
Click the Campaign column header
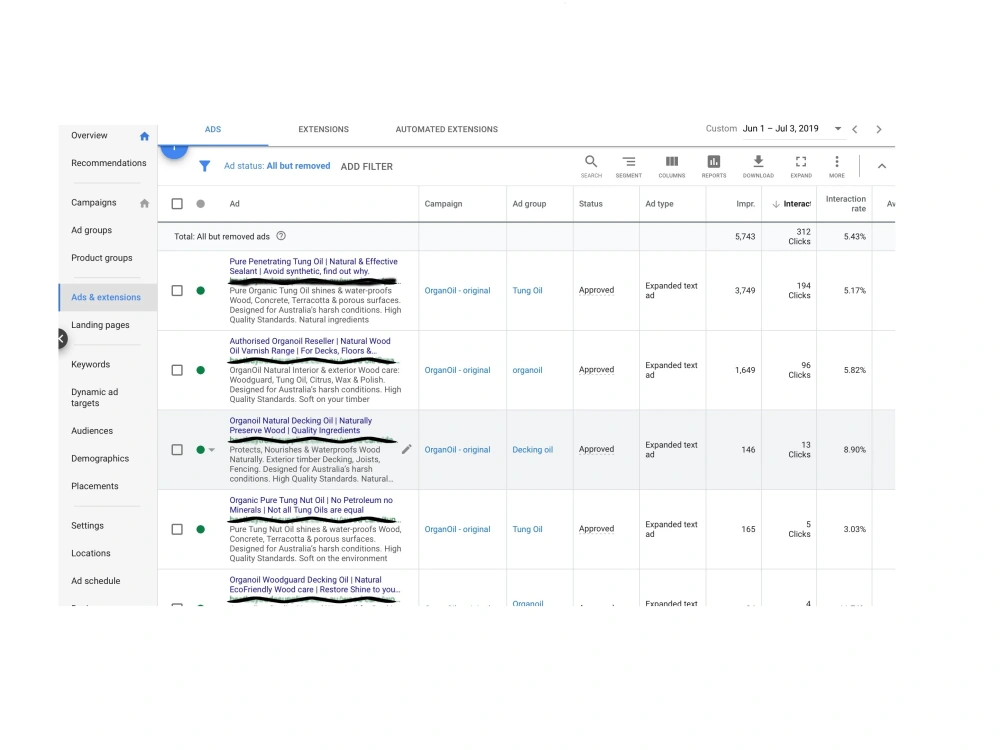[443, 204]
